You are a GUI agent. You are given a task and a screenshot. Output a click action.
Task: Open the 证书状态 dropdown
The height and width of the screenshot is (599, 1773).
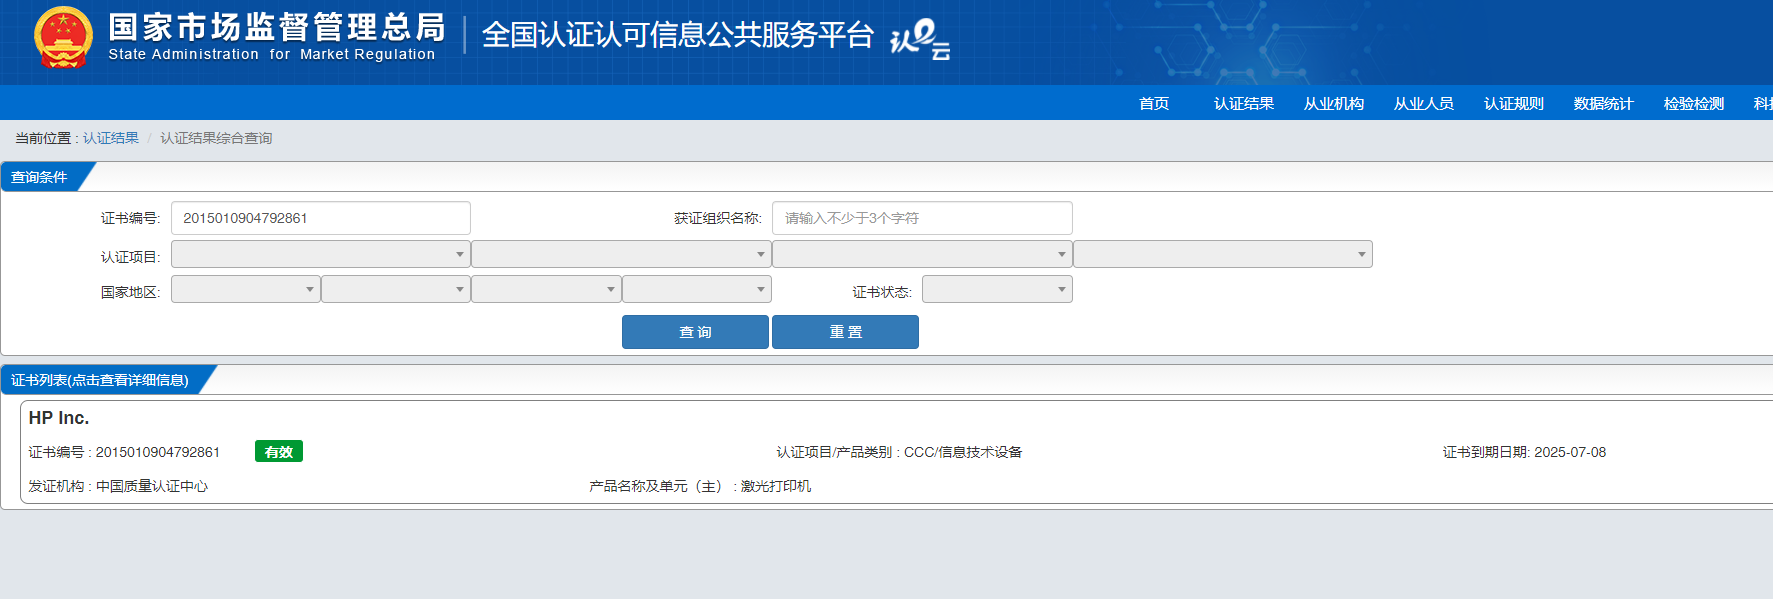997,289
